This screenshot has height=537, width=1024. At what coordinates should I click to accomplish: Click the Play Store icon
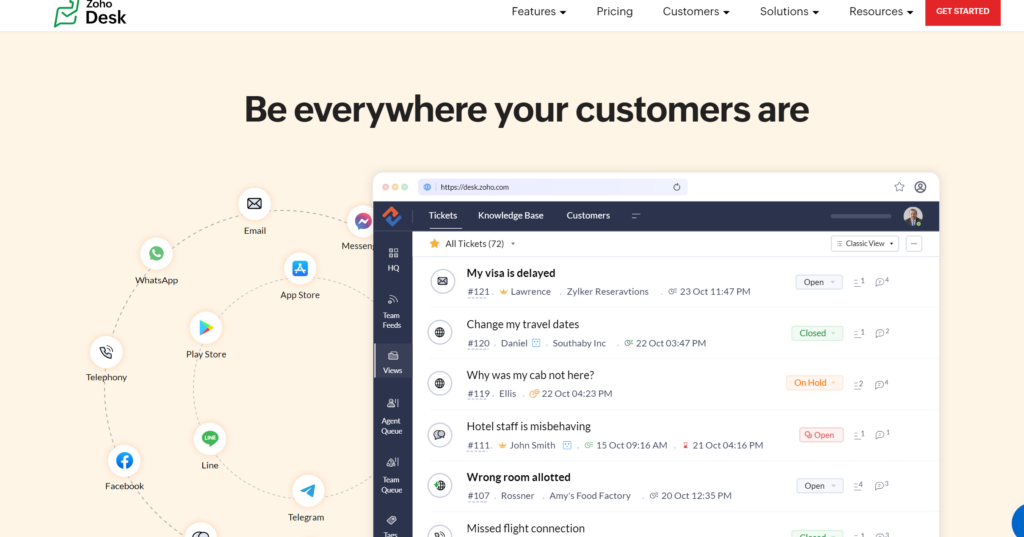click(x=206, y=328)
